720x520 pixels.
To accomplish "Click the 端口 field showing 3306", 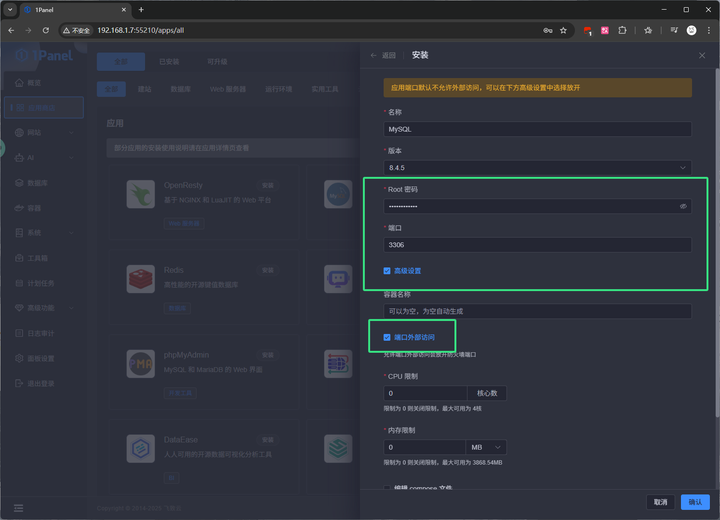I will click(x=537, y=245).
